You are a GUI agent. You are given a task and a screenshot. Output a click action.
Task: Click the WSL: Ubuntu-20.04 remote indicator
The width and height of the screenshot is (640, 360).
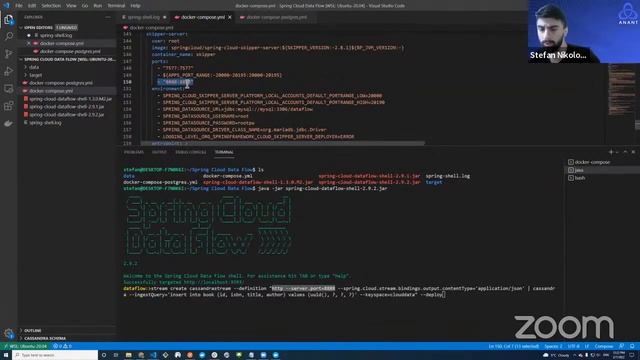point(25,346)
